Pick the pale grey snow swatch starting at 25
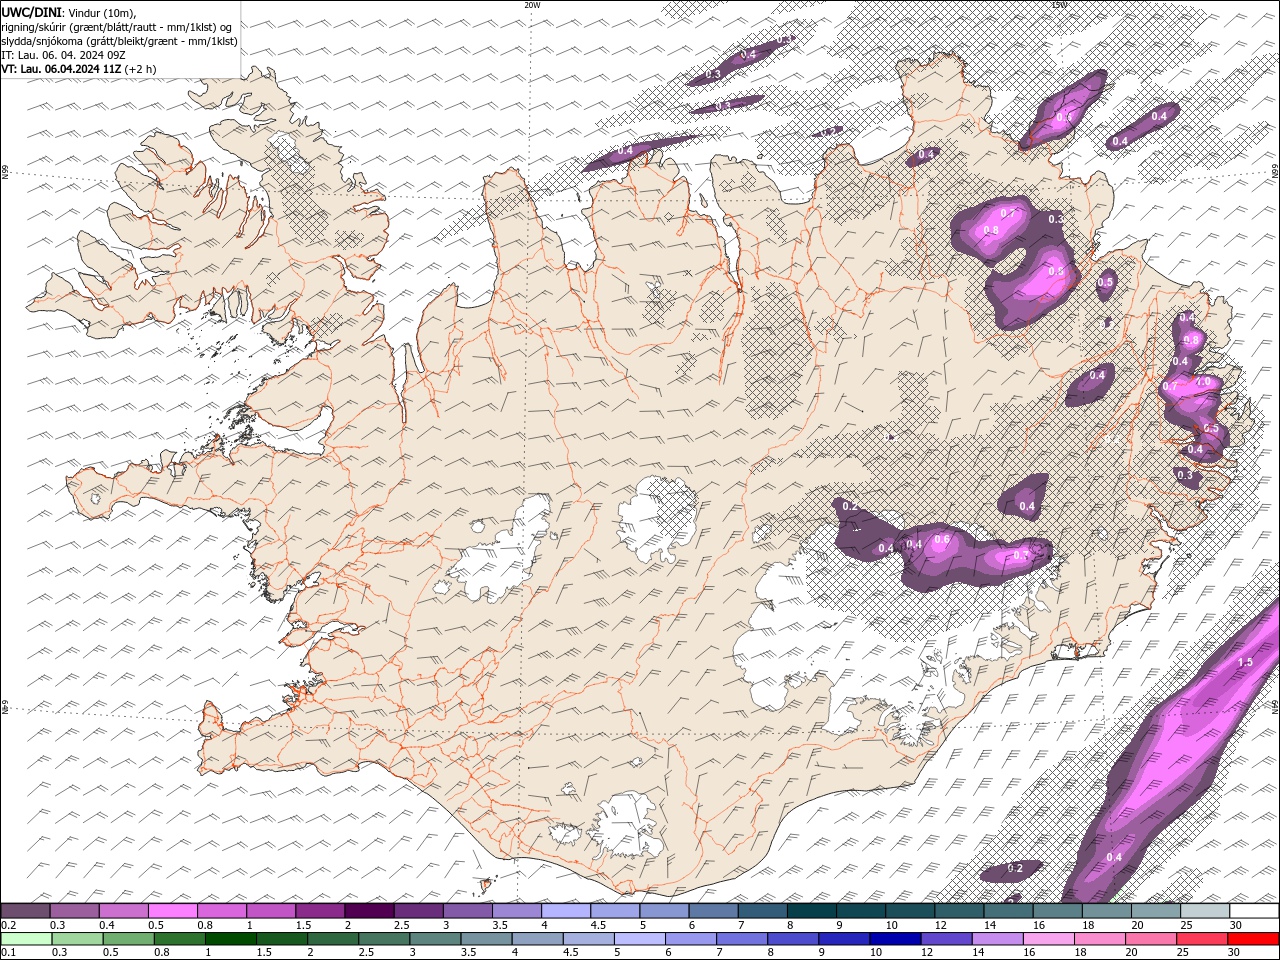Image resolution: width=1280 pixels, height=960 pixels. (1204, 911)
